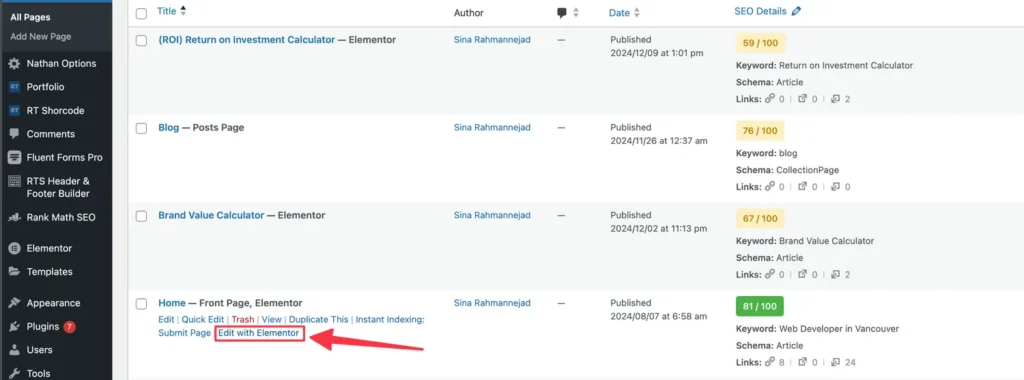Image resolution: width=1024 pixels, height=380 pixels.
Task: Click Duplicate This under Home page
Action: coord(319,319)
